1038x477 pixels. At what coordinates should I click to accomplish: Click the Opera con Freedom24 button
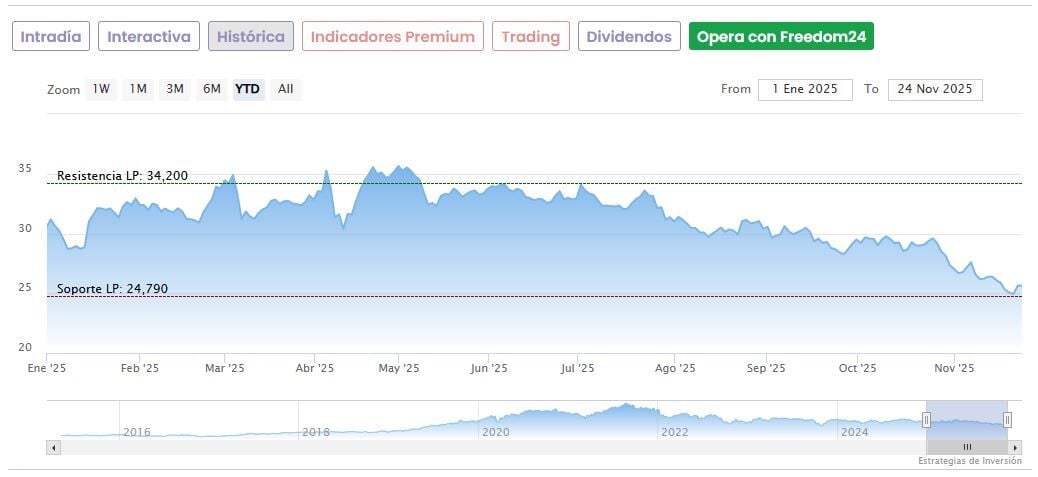(781, 37)
